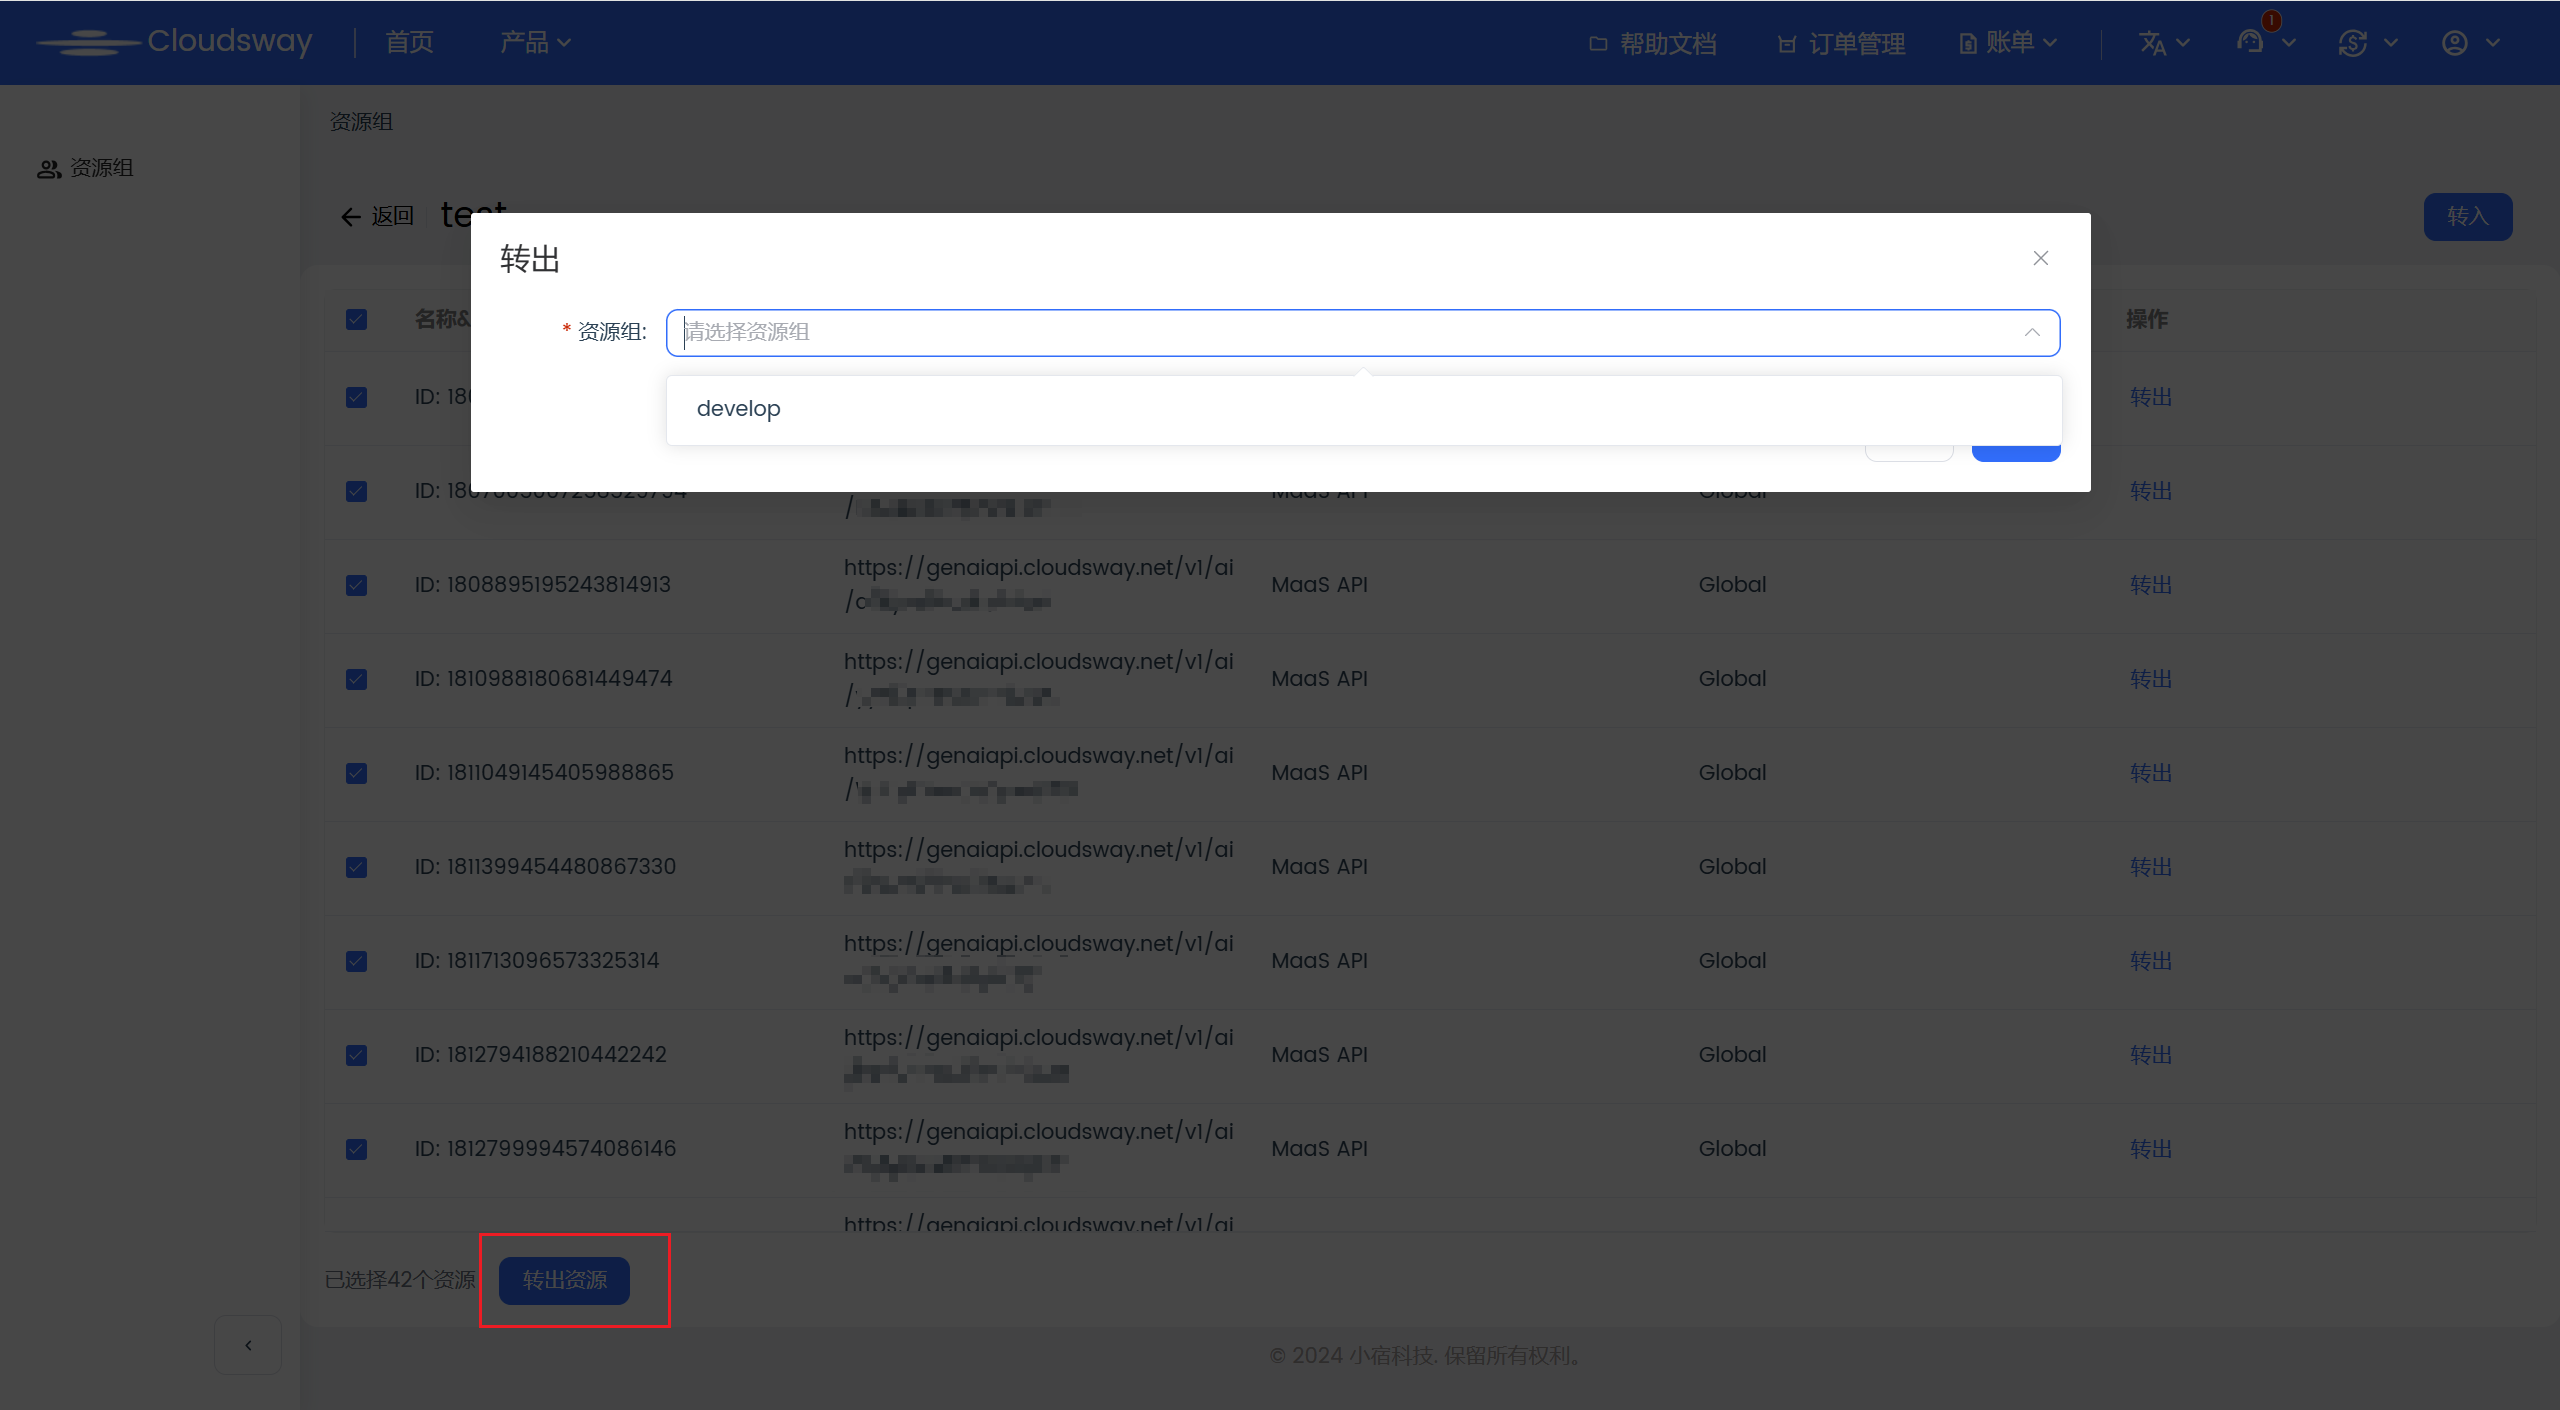Click the 转出资源 bulk transfer button
Viewport: 2560px width, 1410px height.
[564, 1280]
